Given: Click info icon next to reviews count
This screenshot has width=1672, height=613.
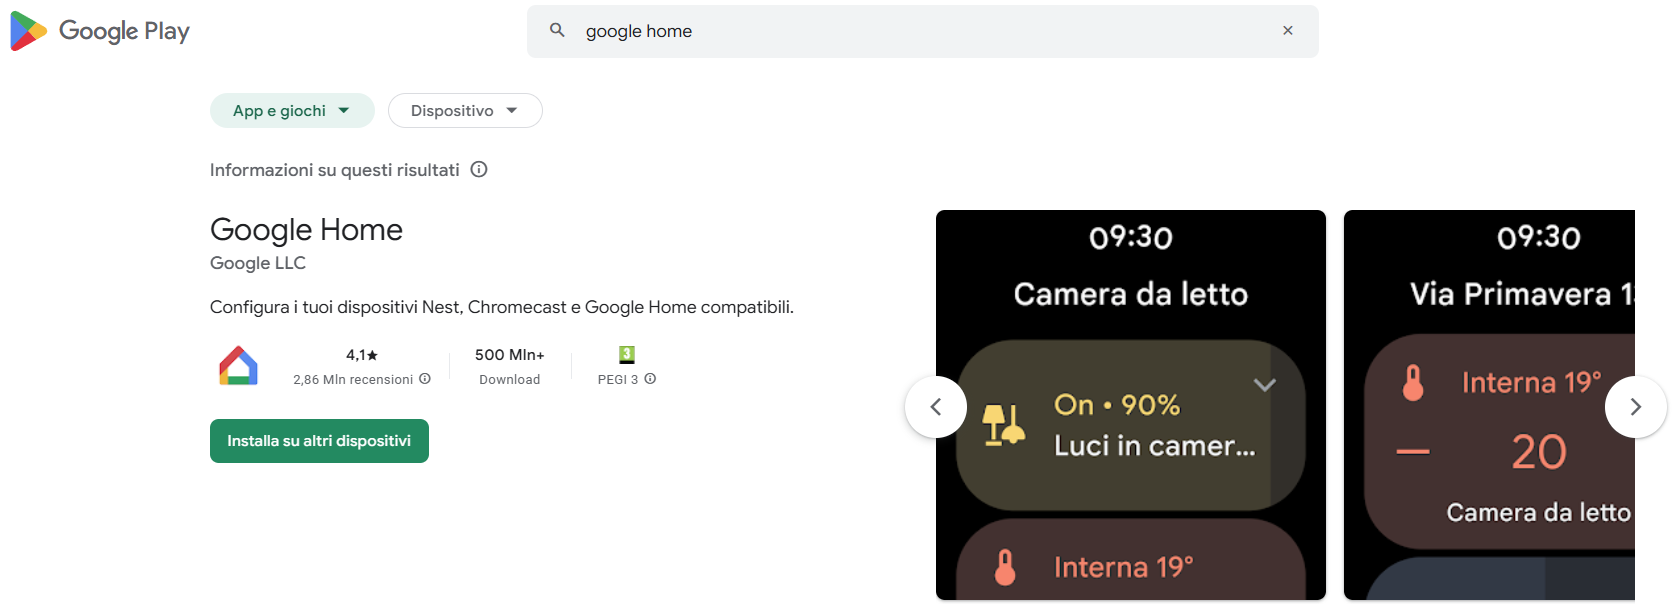Looking at the screenshot, I should tap(425, 379).
